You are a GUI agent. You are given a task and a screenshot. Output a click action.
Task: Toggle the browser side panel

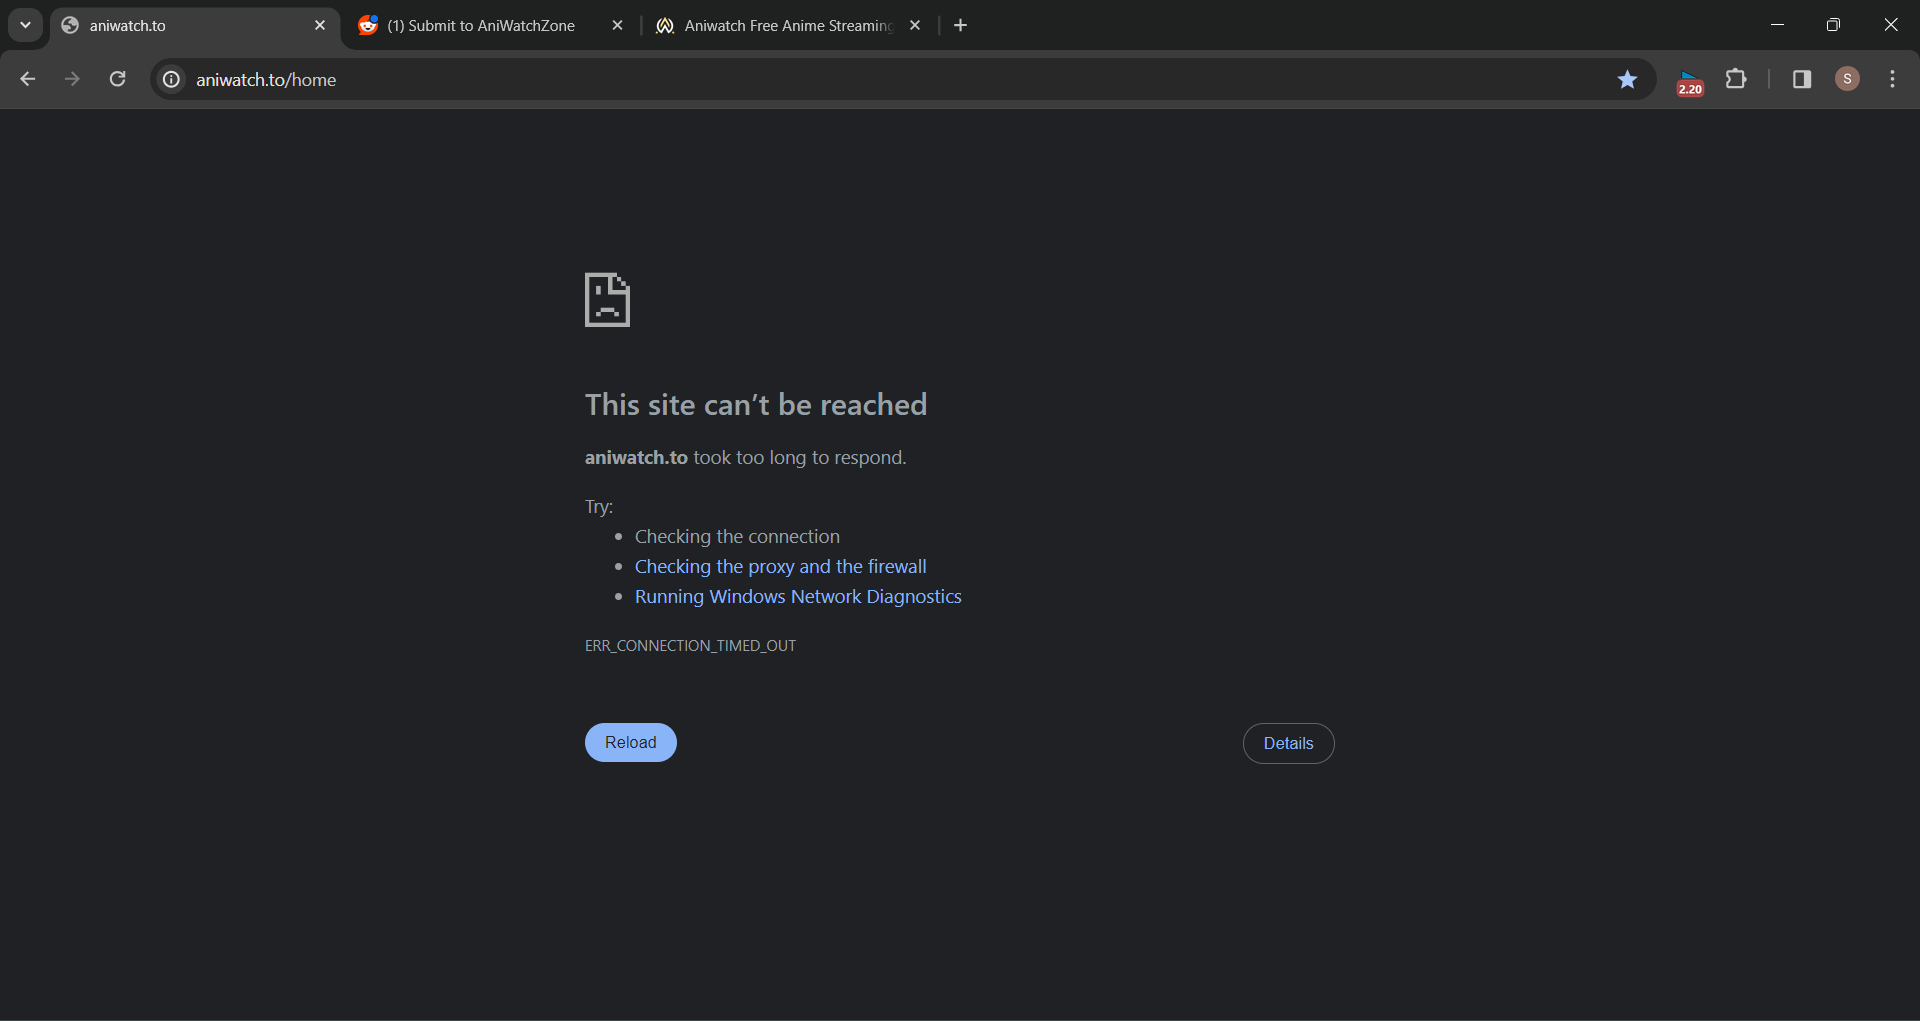point(1802,79)
